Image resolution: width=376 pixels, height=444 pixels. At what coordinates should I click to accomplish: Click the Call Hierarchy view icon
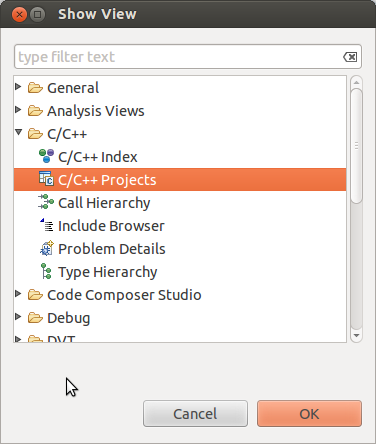point(46,202)
